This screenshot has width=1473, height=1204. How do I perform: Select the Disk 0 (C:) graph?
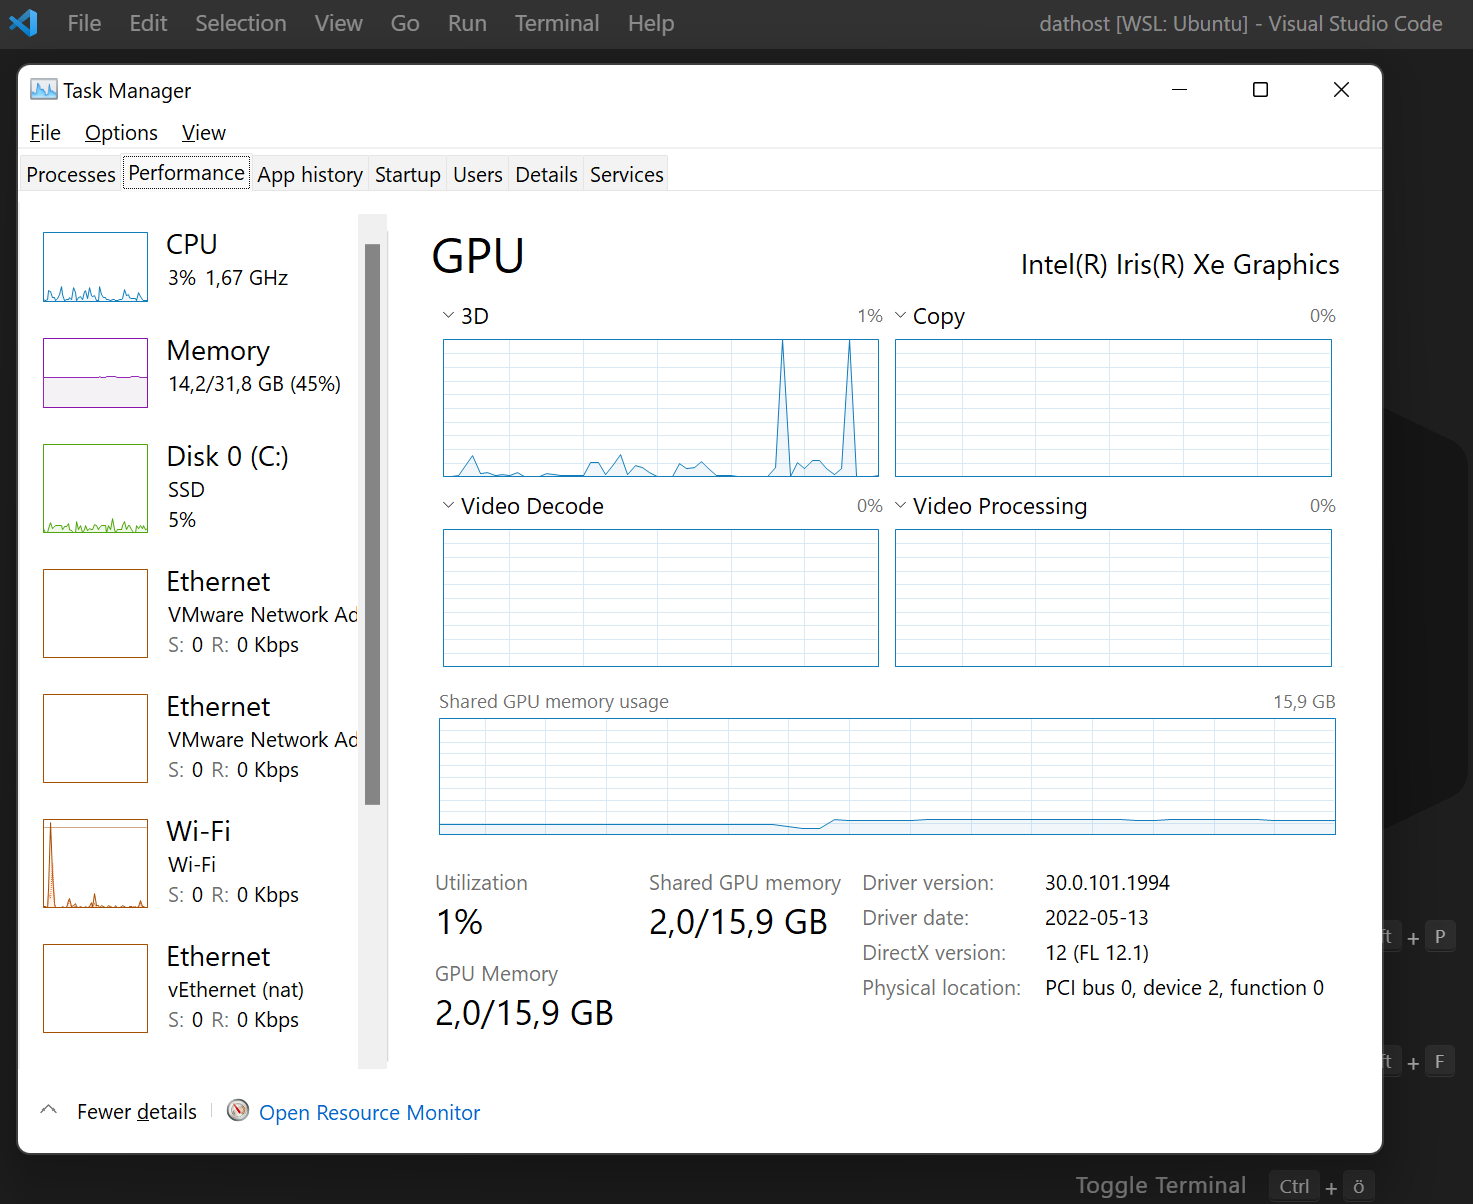tap(95, 488)
